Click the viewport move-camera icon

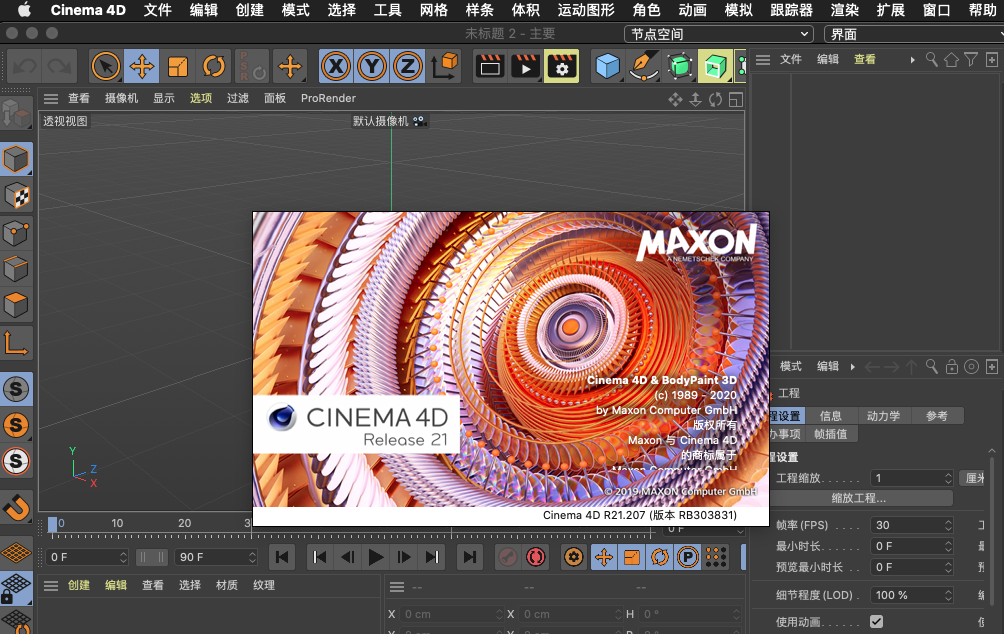pyautogui.click(x=675, y=99)
